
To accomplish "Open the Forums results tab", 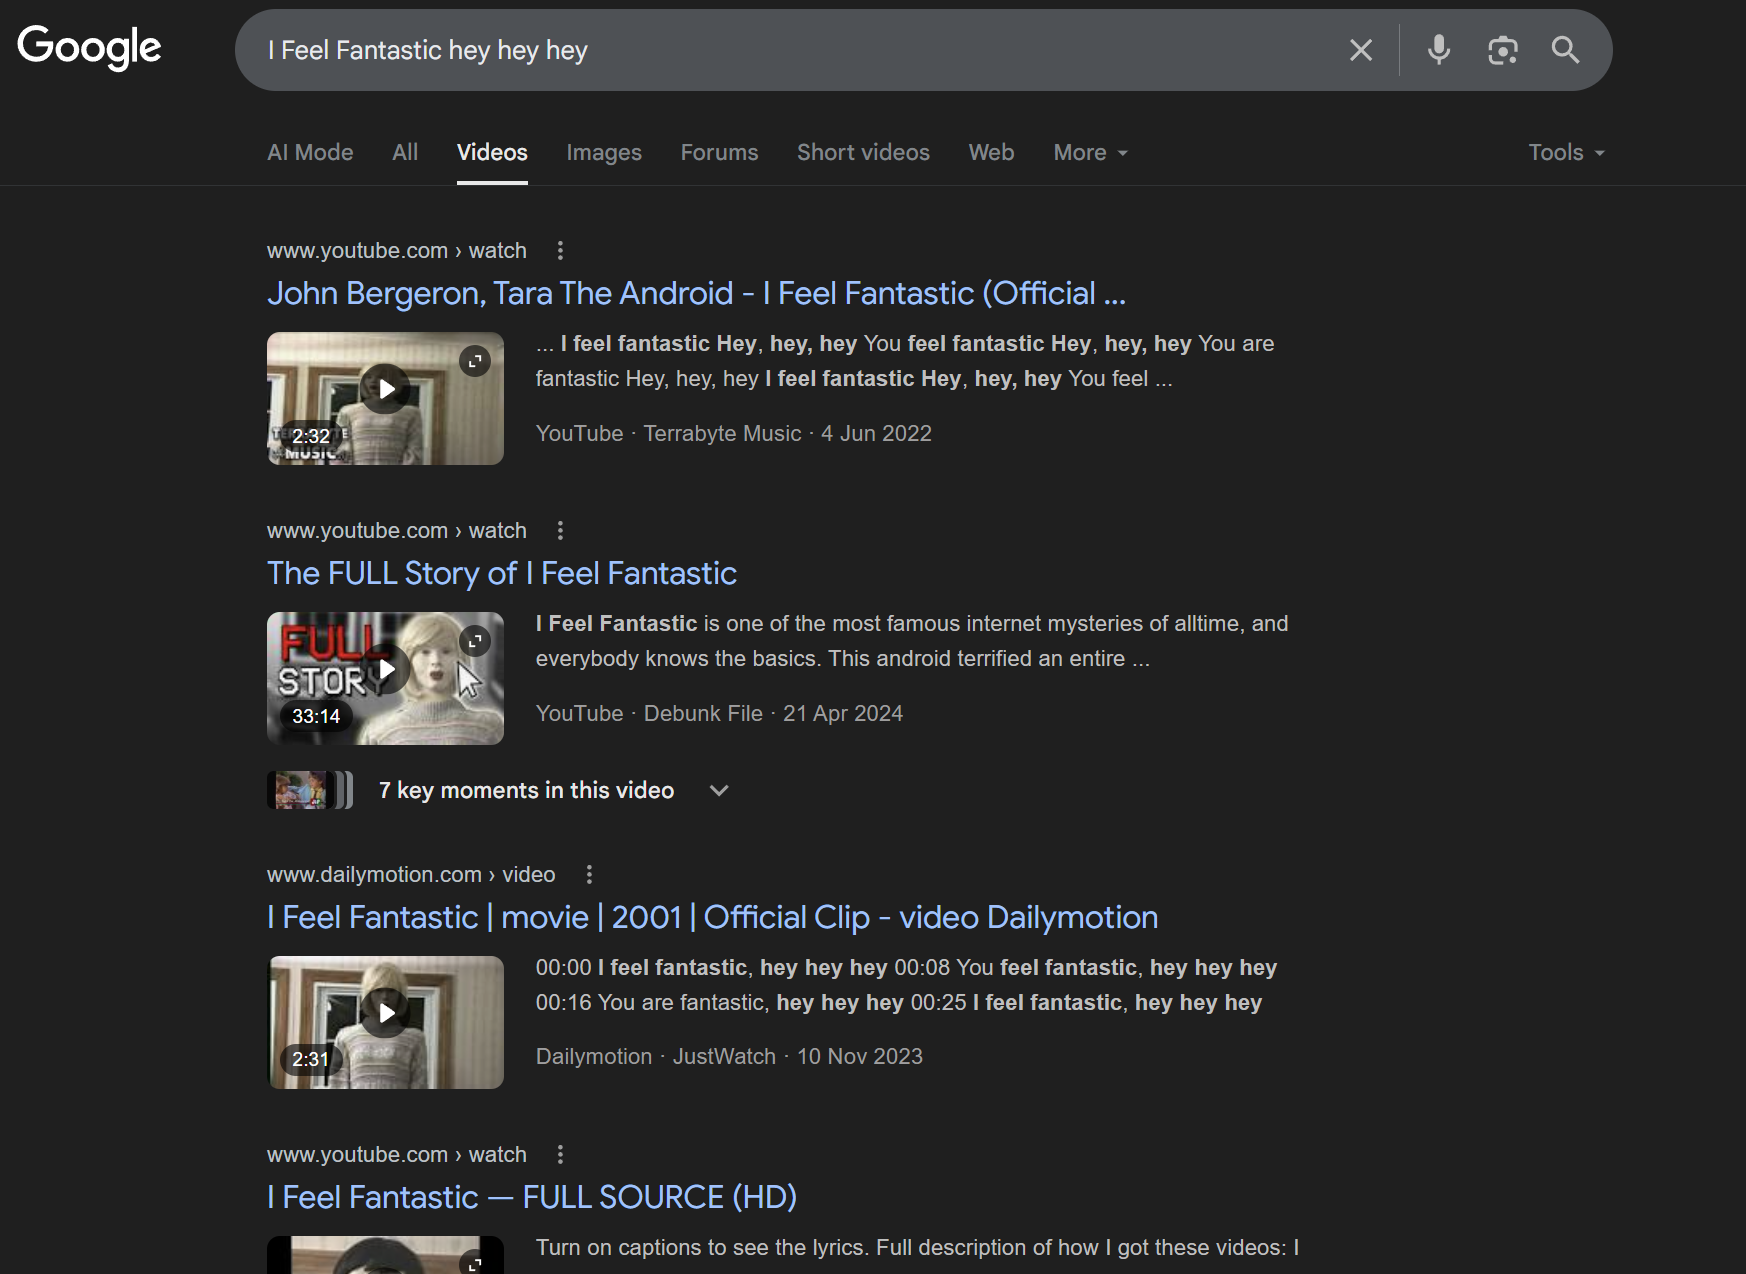I will [719, 153].
